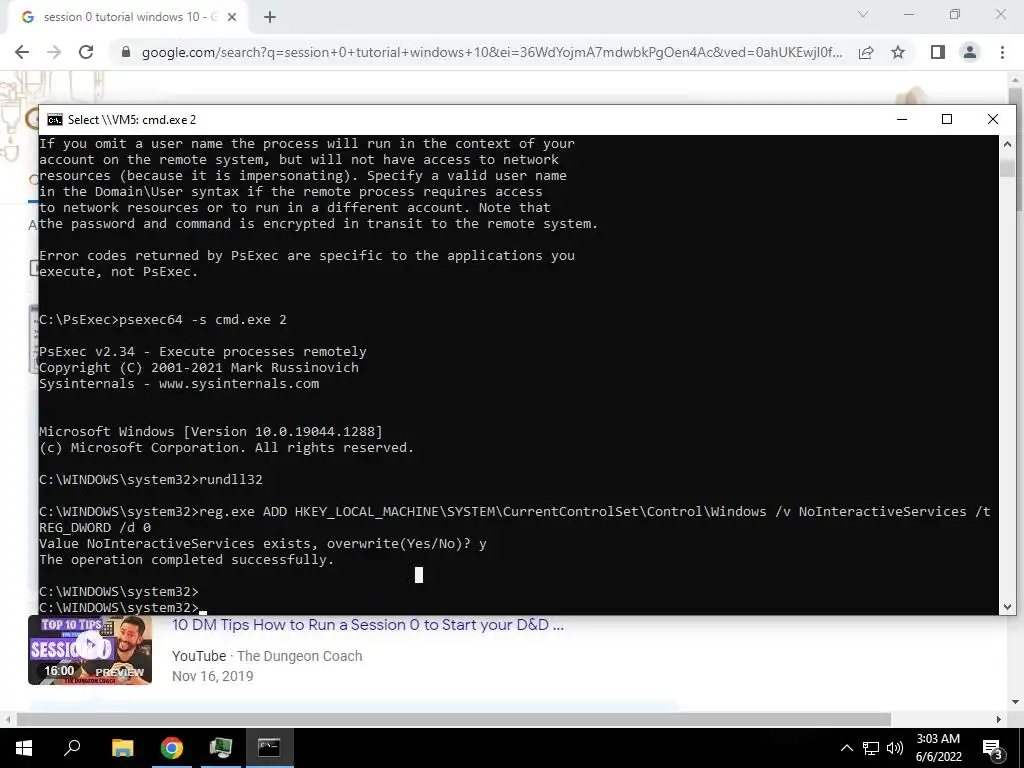Click the psexec64 -s cmd.exe 2 line
Image resolution: width=1024 pixels, height=768 pixels.
point(163,320)
